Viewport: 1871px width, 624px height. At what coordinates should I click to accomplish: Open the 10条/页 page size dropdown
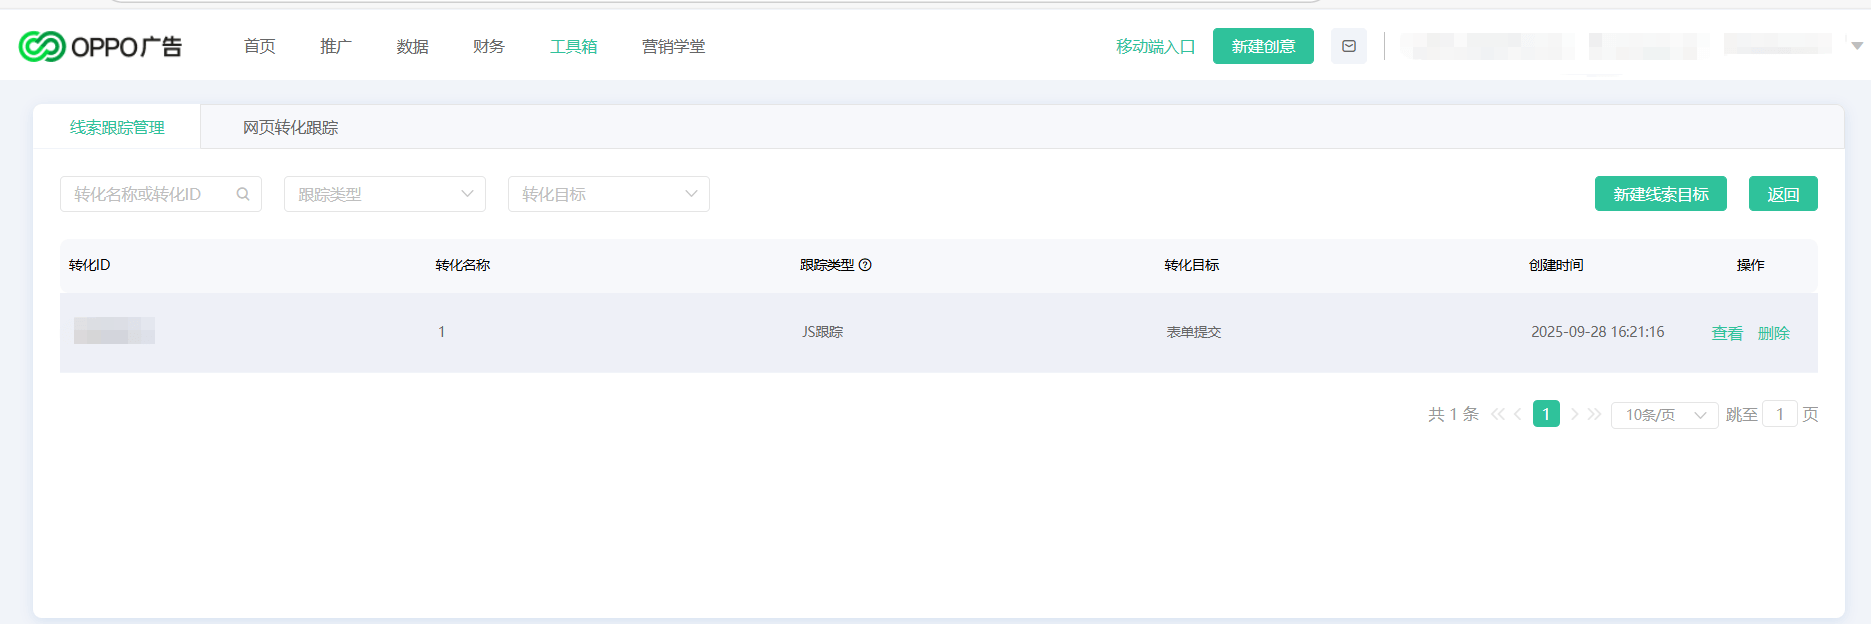click(x=1664, y=415)
